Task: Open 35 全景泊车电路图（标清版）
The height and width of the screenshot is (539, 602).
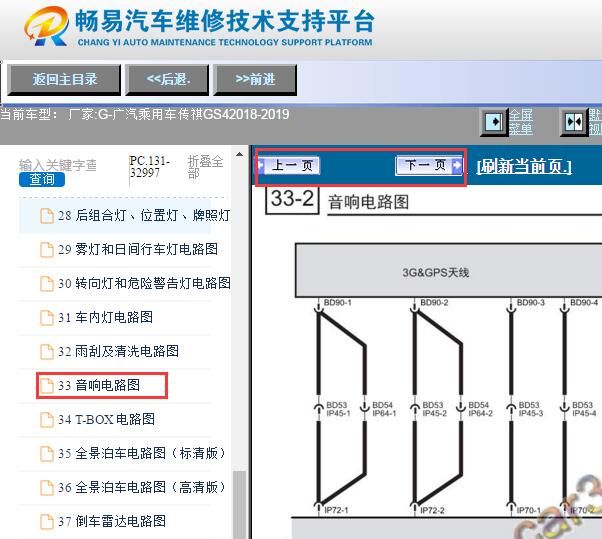Action: 141,453
